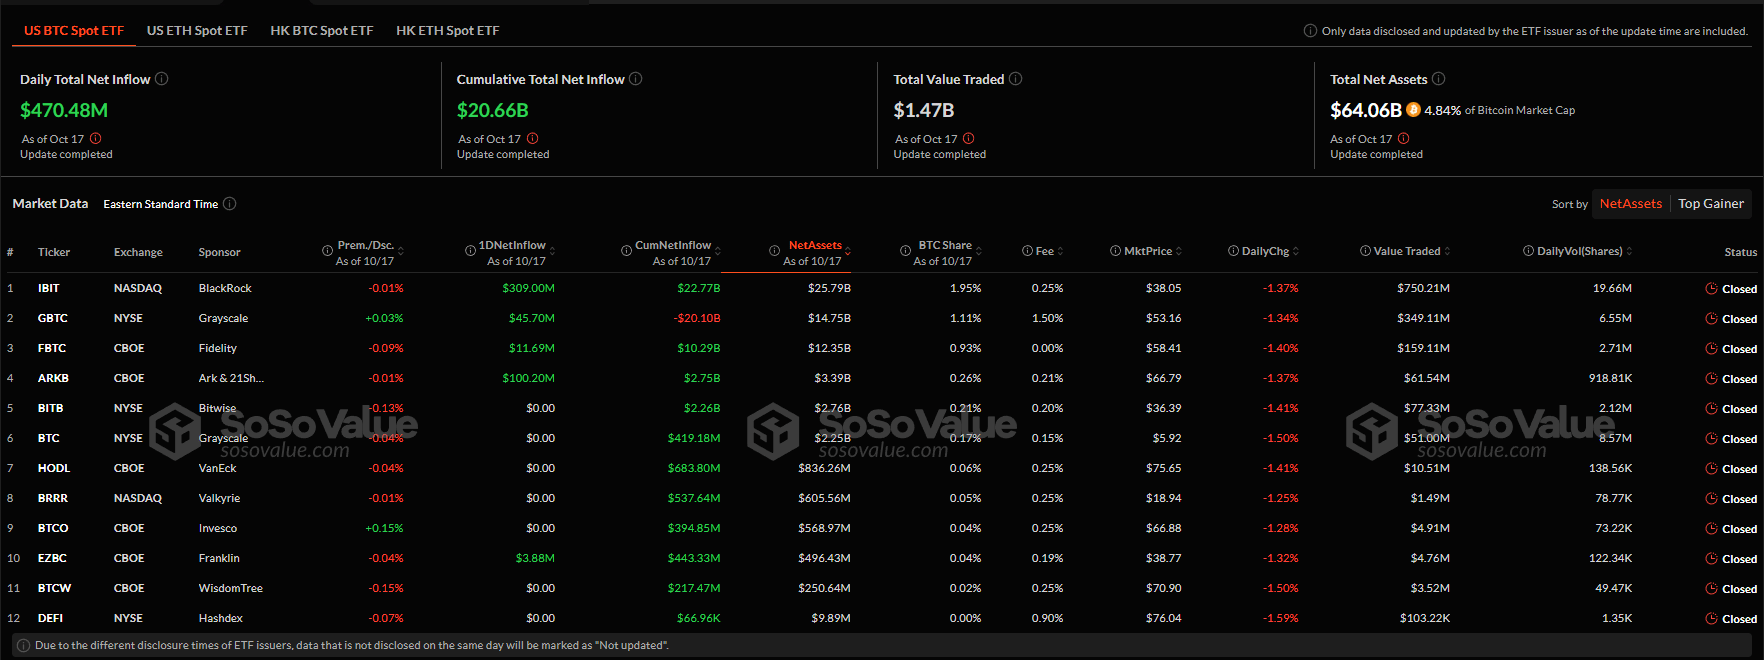Click info icon beside Value Traded column header
The height and width of the screenshot is (660, 1764).
[x=1366, y=251]
